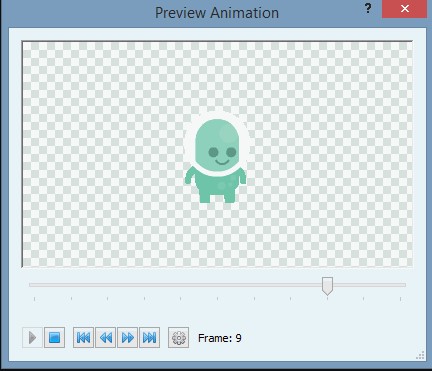432x371 pixels.
Task: Step forward one frame
Action: (127, 338)
